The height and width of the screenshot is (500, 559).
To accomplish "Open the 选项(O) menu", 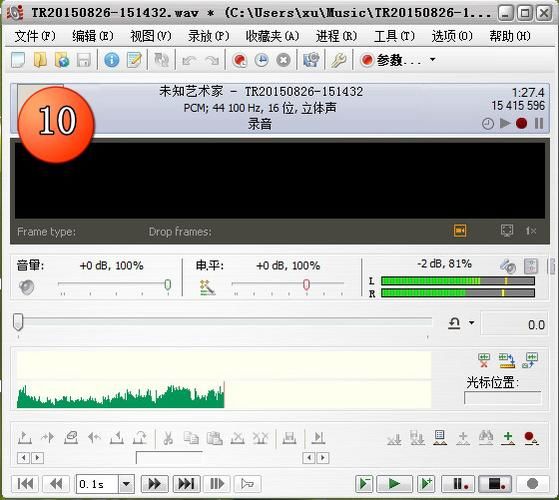I will point(452,36).
